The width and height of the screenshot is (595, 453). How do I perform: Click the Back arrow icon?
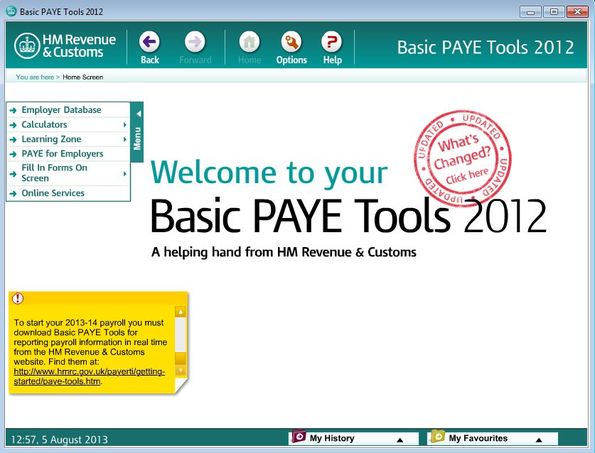pyautogui.click(x=150, y=41)
